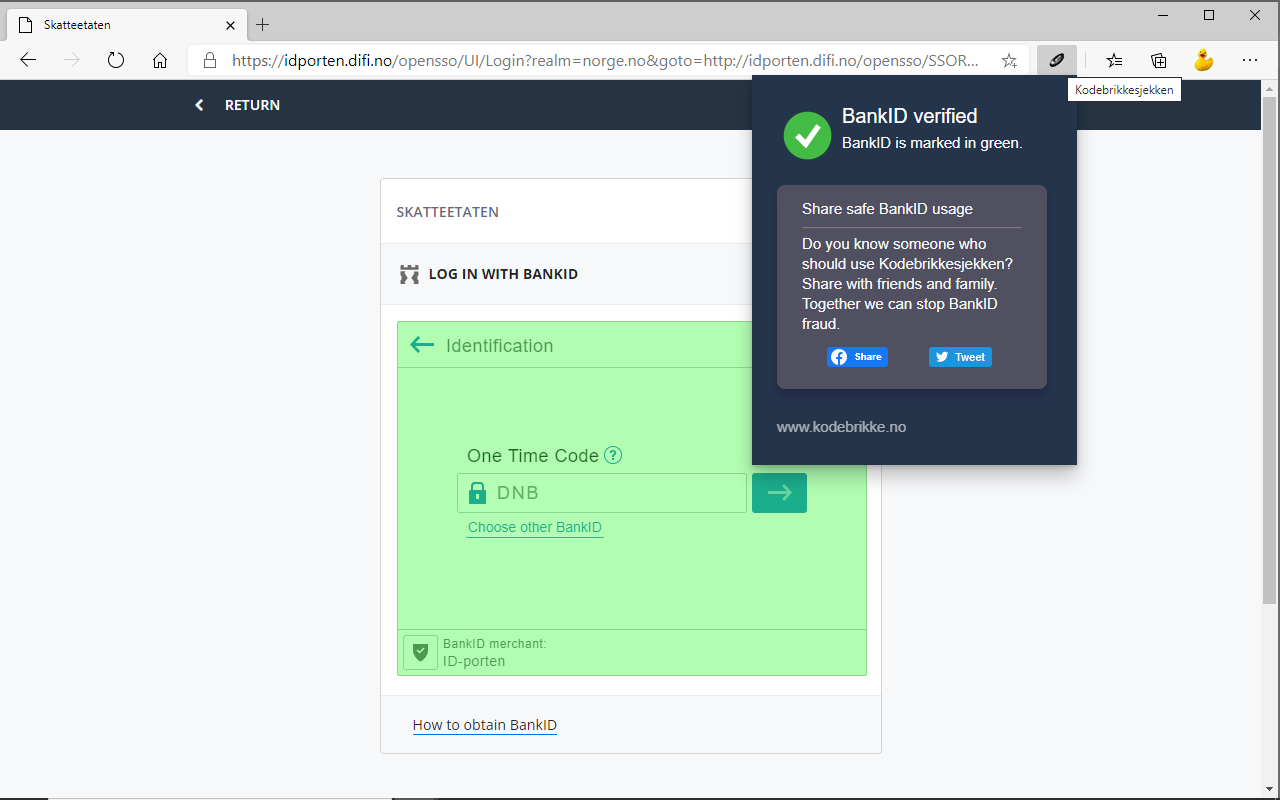Click the SKATTEETATEN heading text
This screenshot has height=800, width=1280.
coord(448,212)
